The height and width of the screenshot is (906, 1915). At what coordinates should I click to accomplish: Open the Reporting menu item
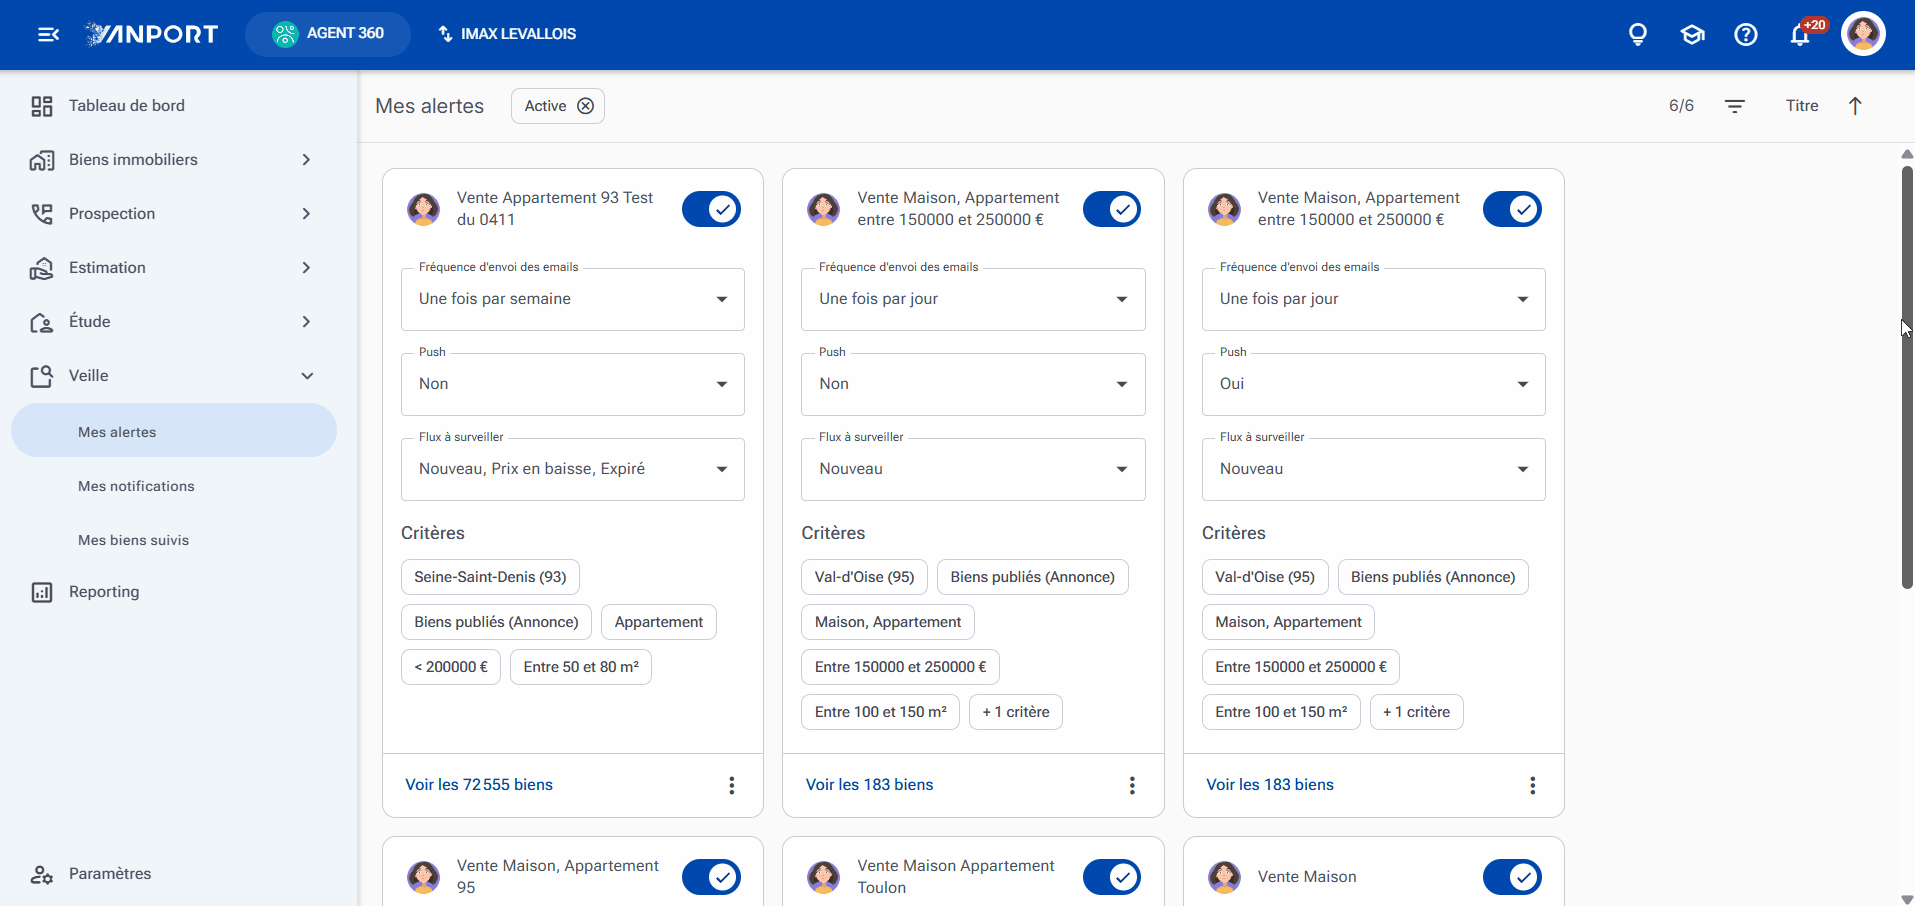tap(104, 592)
